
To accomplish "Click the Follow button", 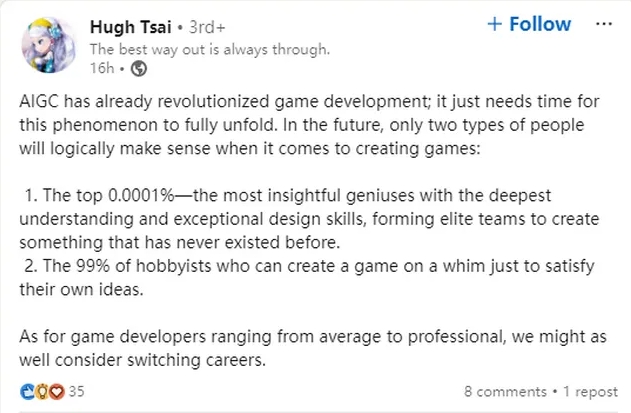I will tap(529, 24).
